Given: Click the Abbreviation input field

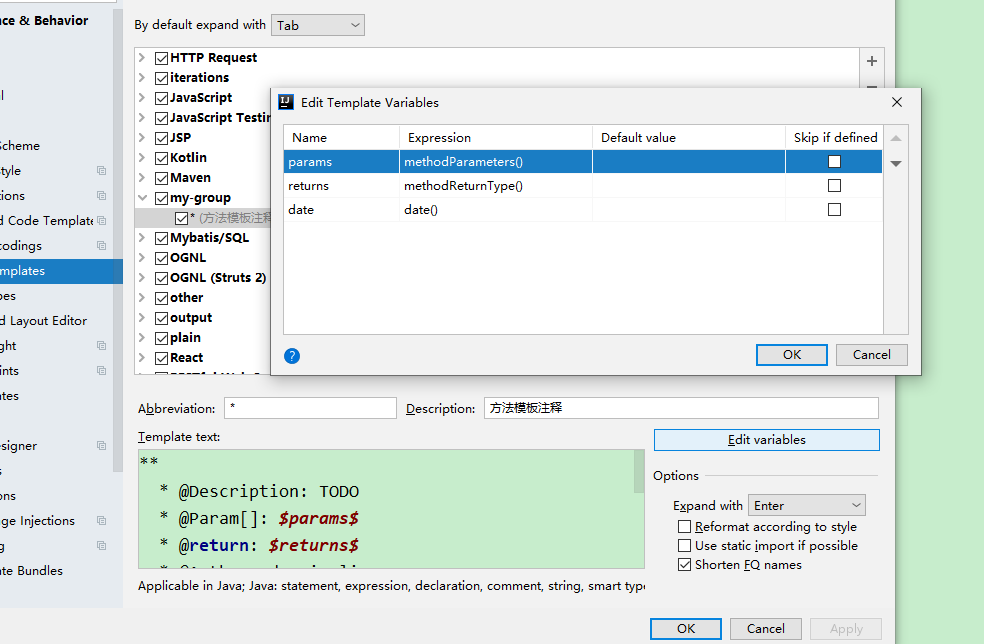Looking at the screenshot, I should click(310, 408).
